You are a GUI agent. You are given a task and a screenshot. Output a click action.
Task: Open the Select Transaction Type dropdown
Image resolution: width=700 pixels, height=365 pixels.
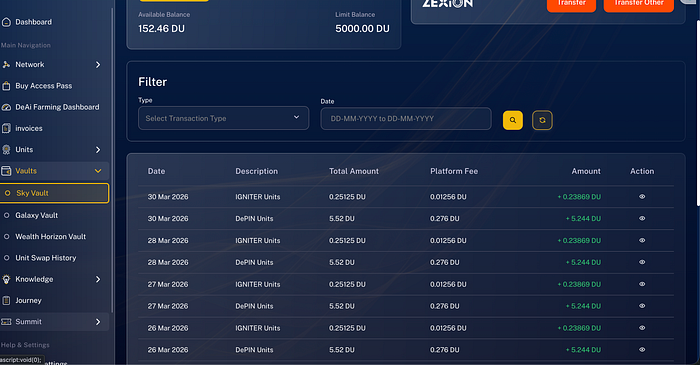point(223,118)
